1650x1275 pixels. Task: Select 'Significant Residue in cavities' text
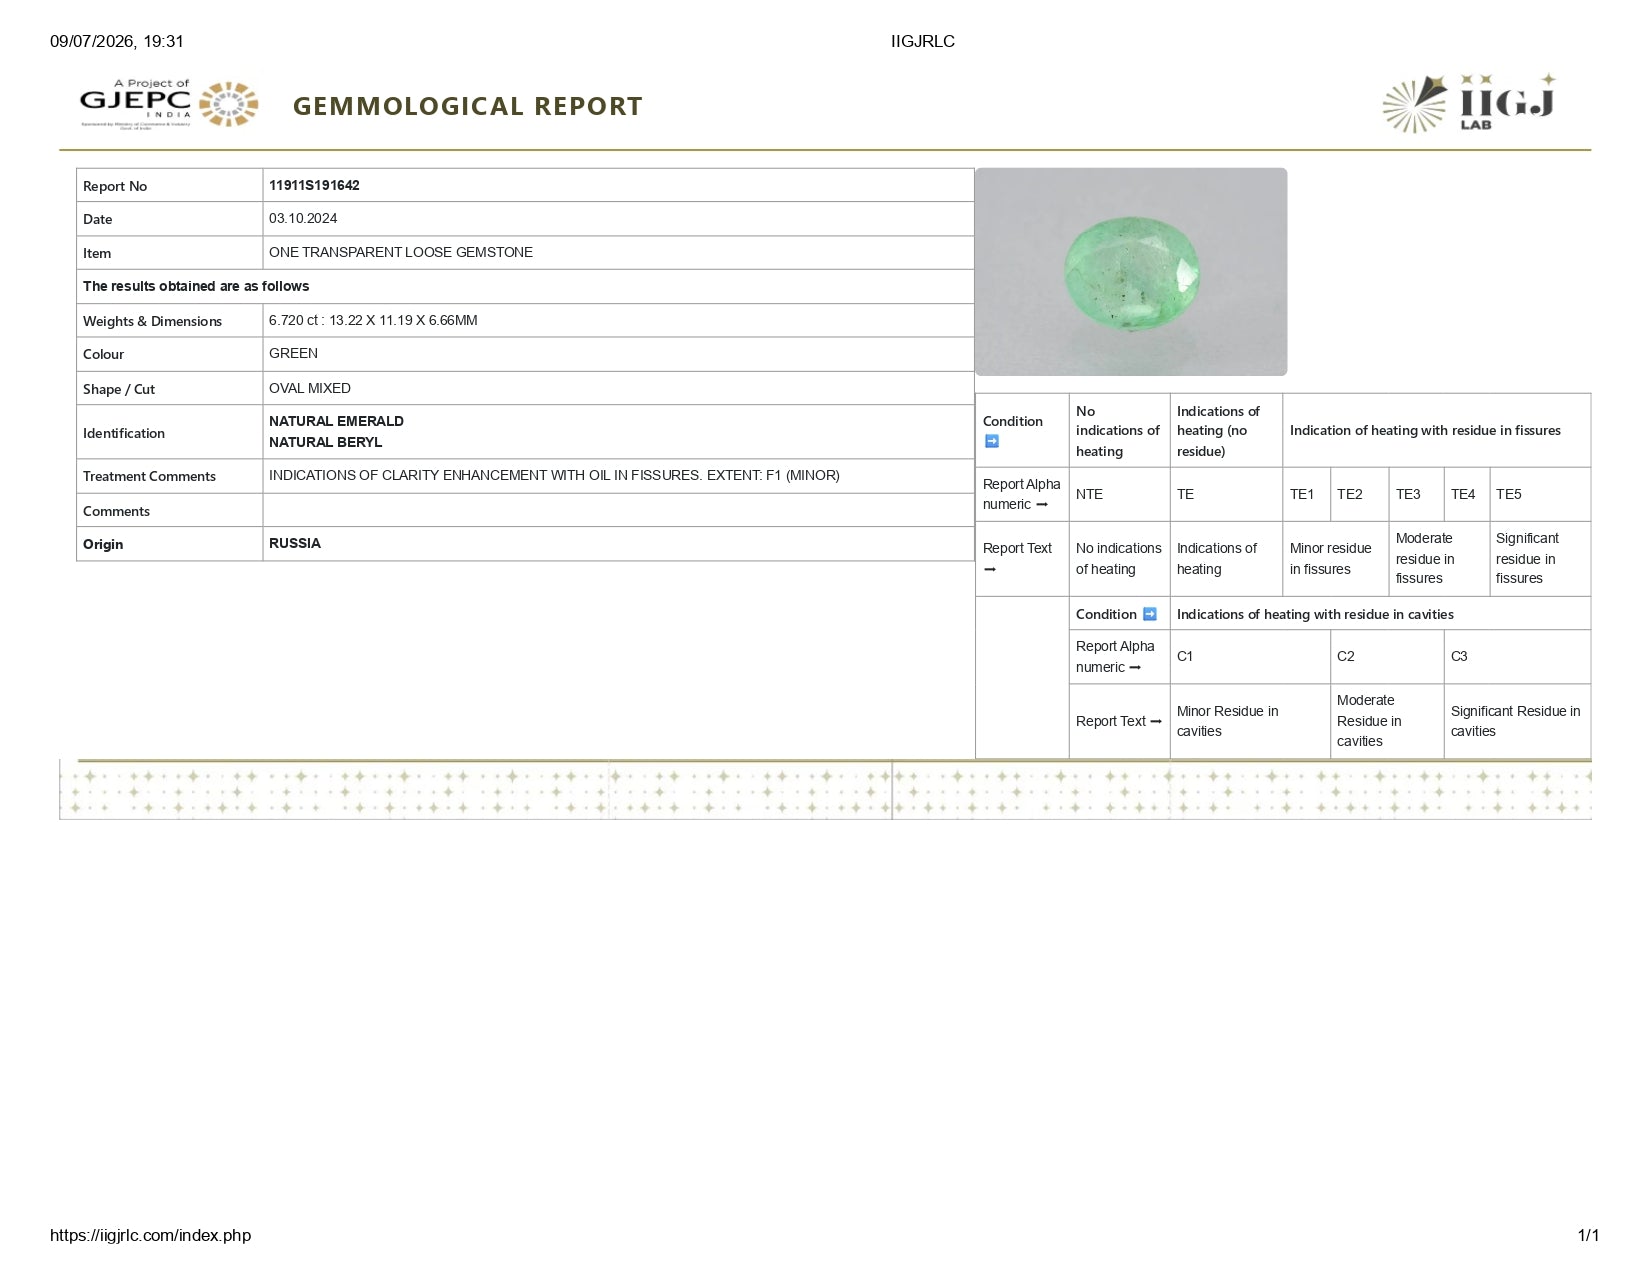pyautogui.click(x=1516, y=721)
